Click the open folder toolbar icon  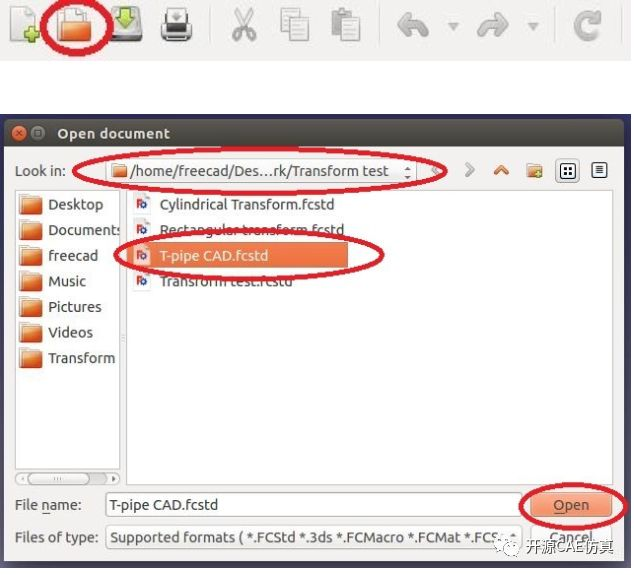click(x=74, y=26)
